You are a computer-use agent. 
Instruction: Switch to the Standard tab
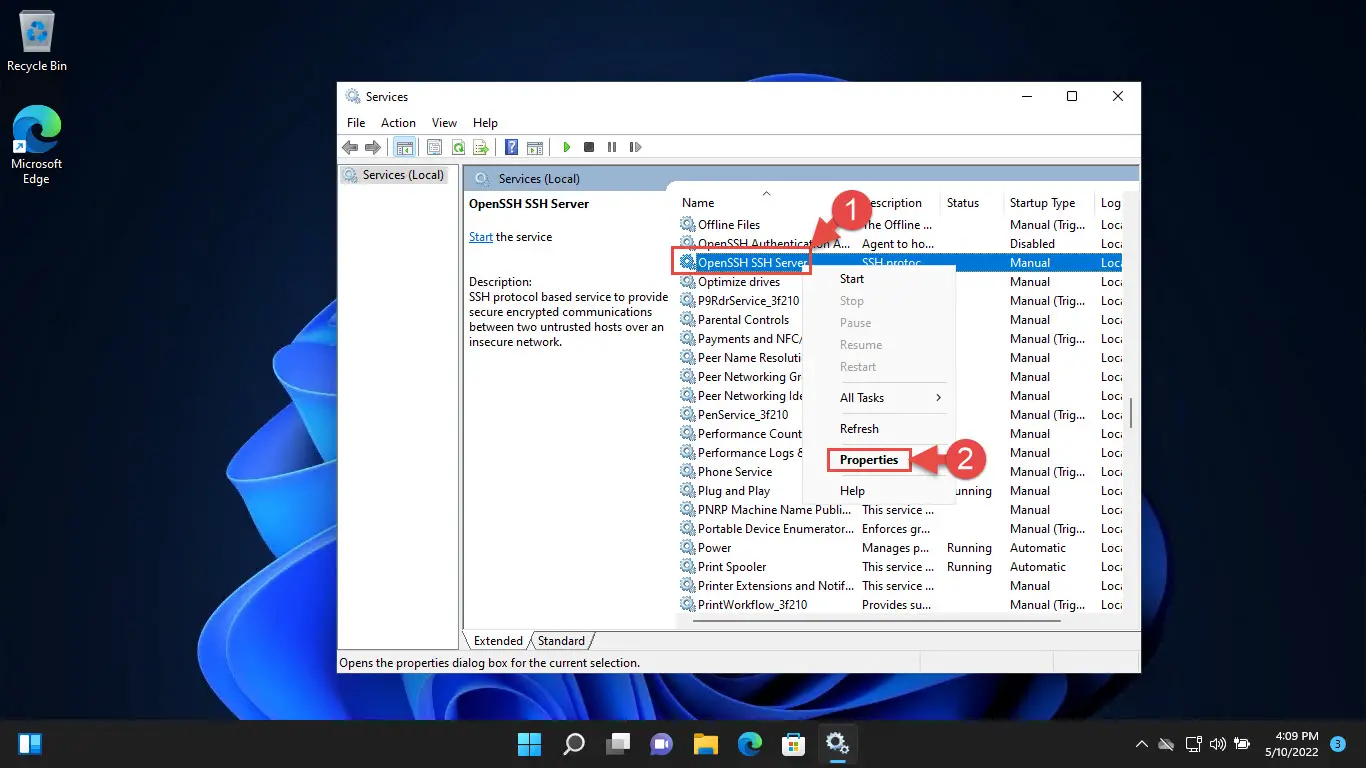(x=561, y=641)
